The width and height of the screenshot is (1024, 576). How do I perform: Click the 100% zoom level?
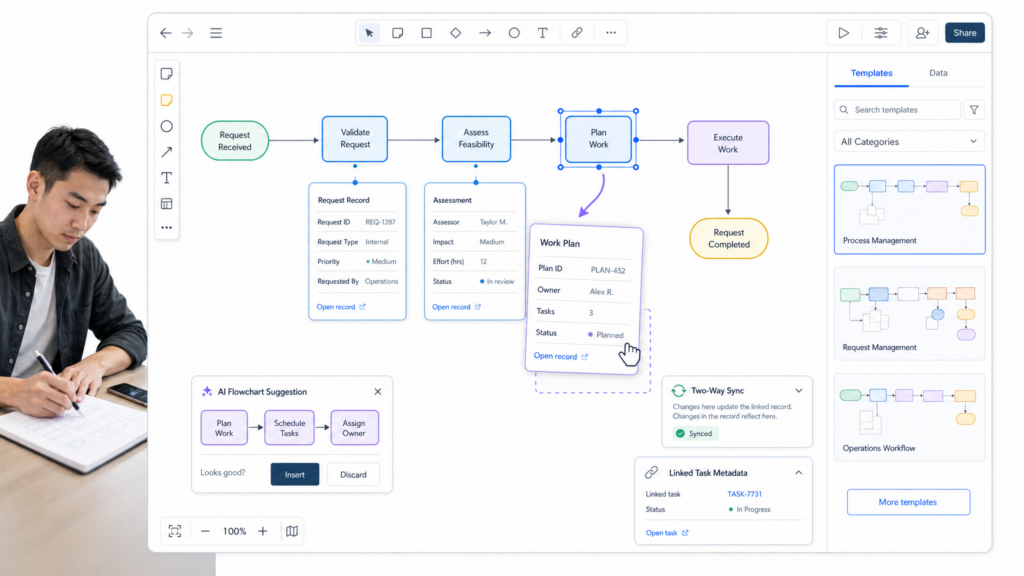point(234,531)
